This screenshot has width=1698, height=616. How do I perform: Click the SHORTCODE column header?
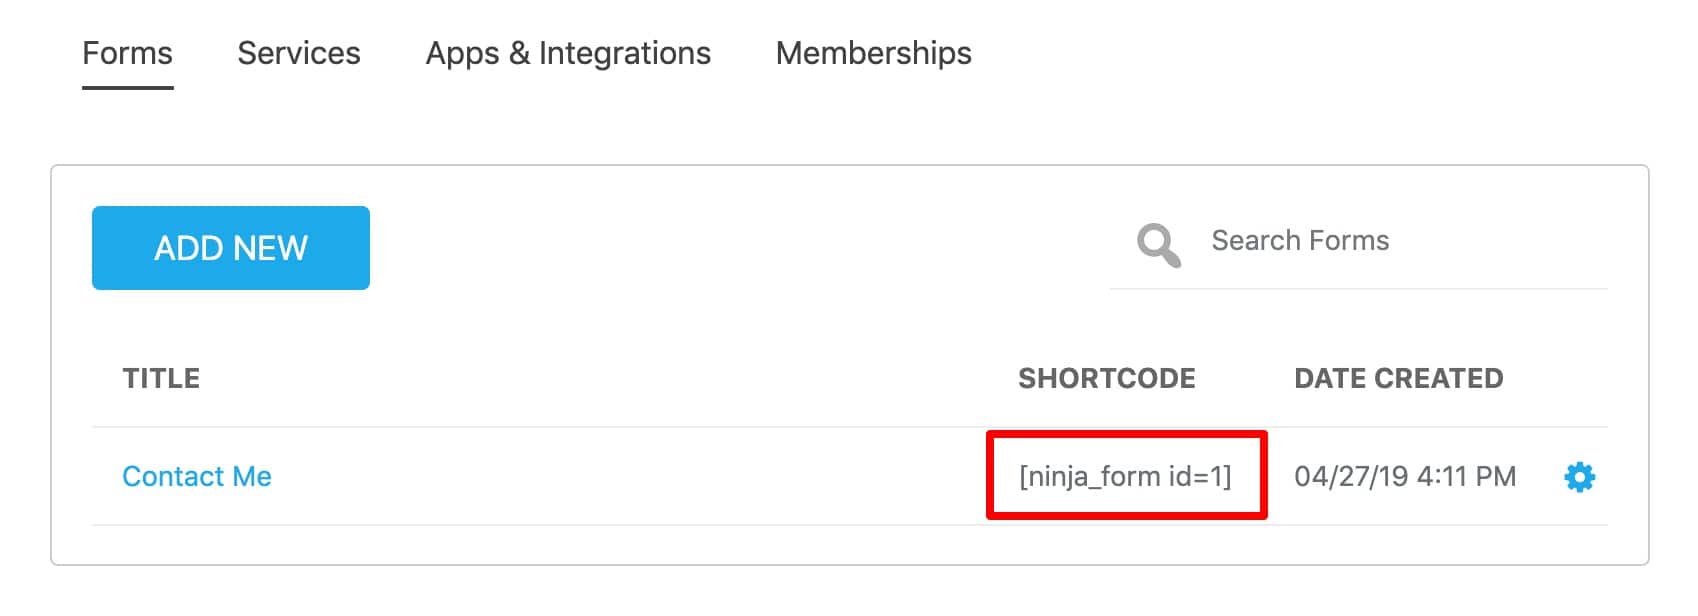(x=1106, y=378)
